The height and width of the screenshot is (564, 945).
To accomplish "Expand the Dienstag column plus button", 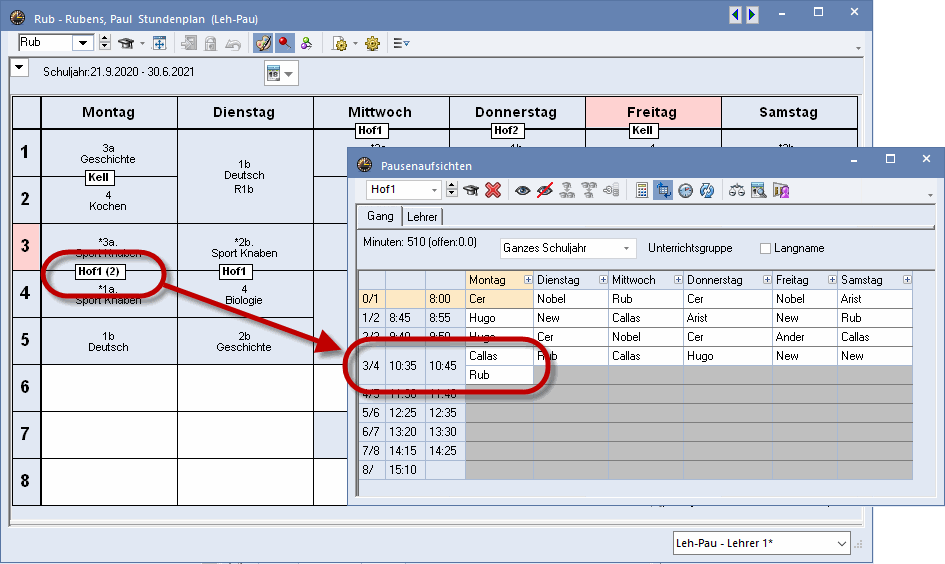I will [603, 280].
